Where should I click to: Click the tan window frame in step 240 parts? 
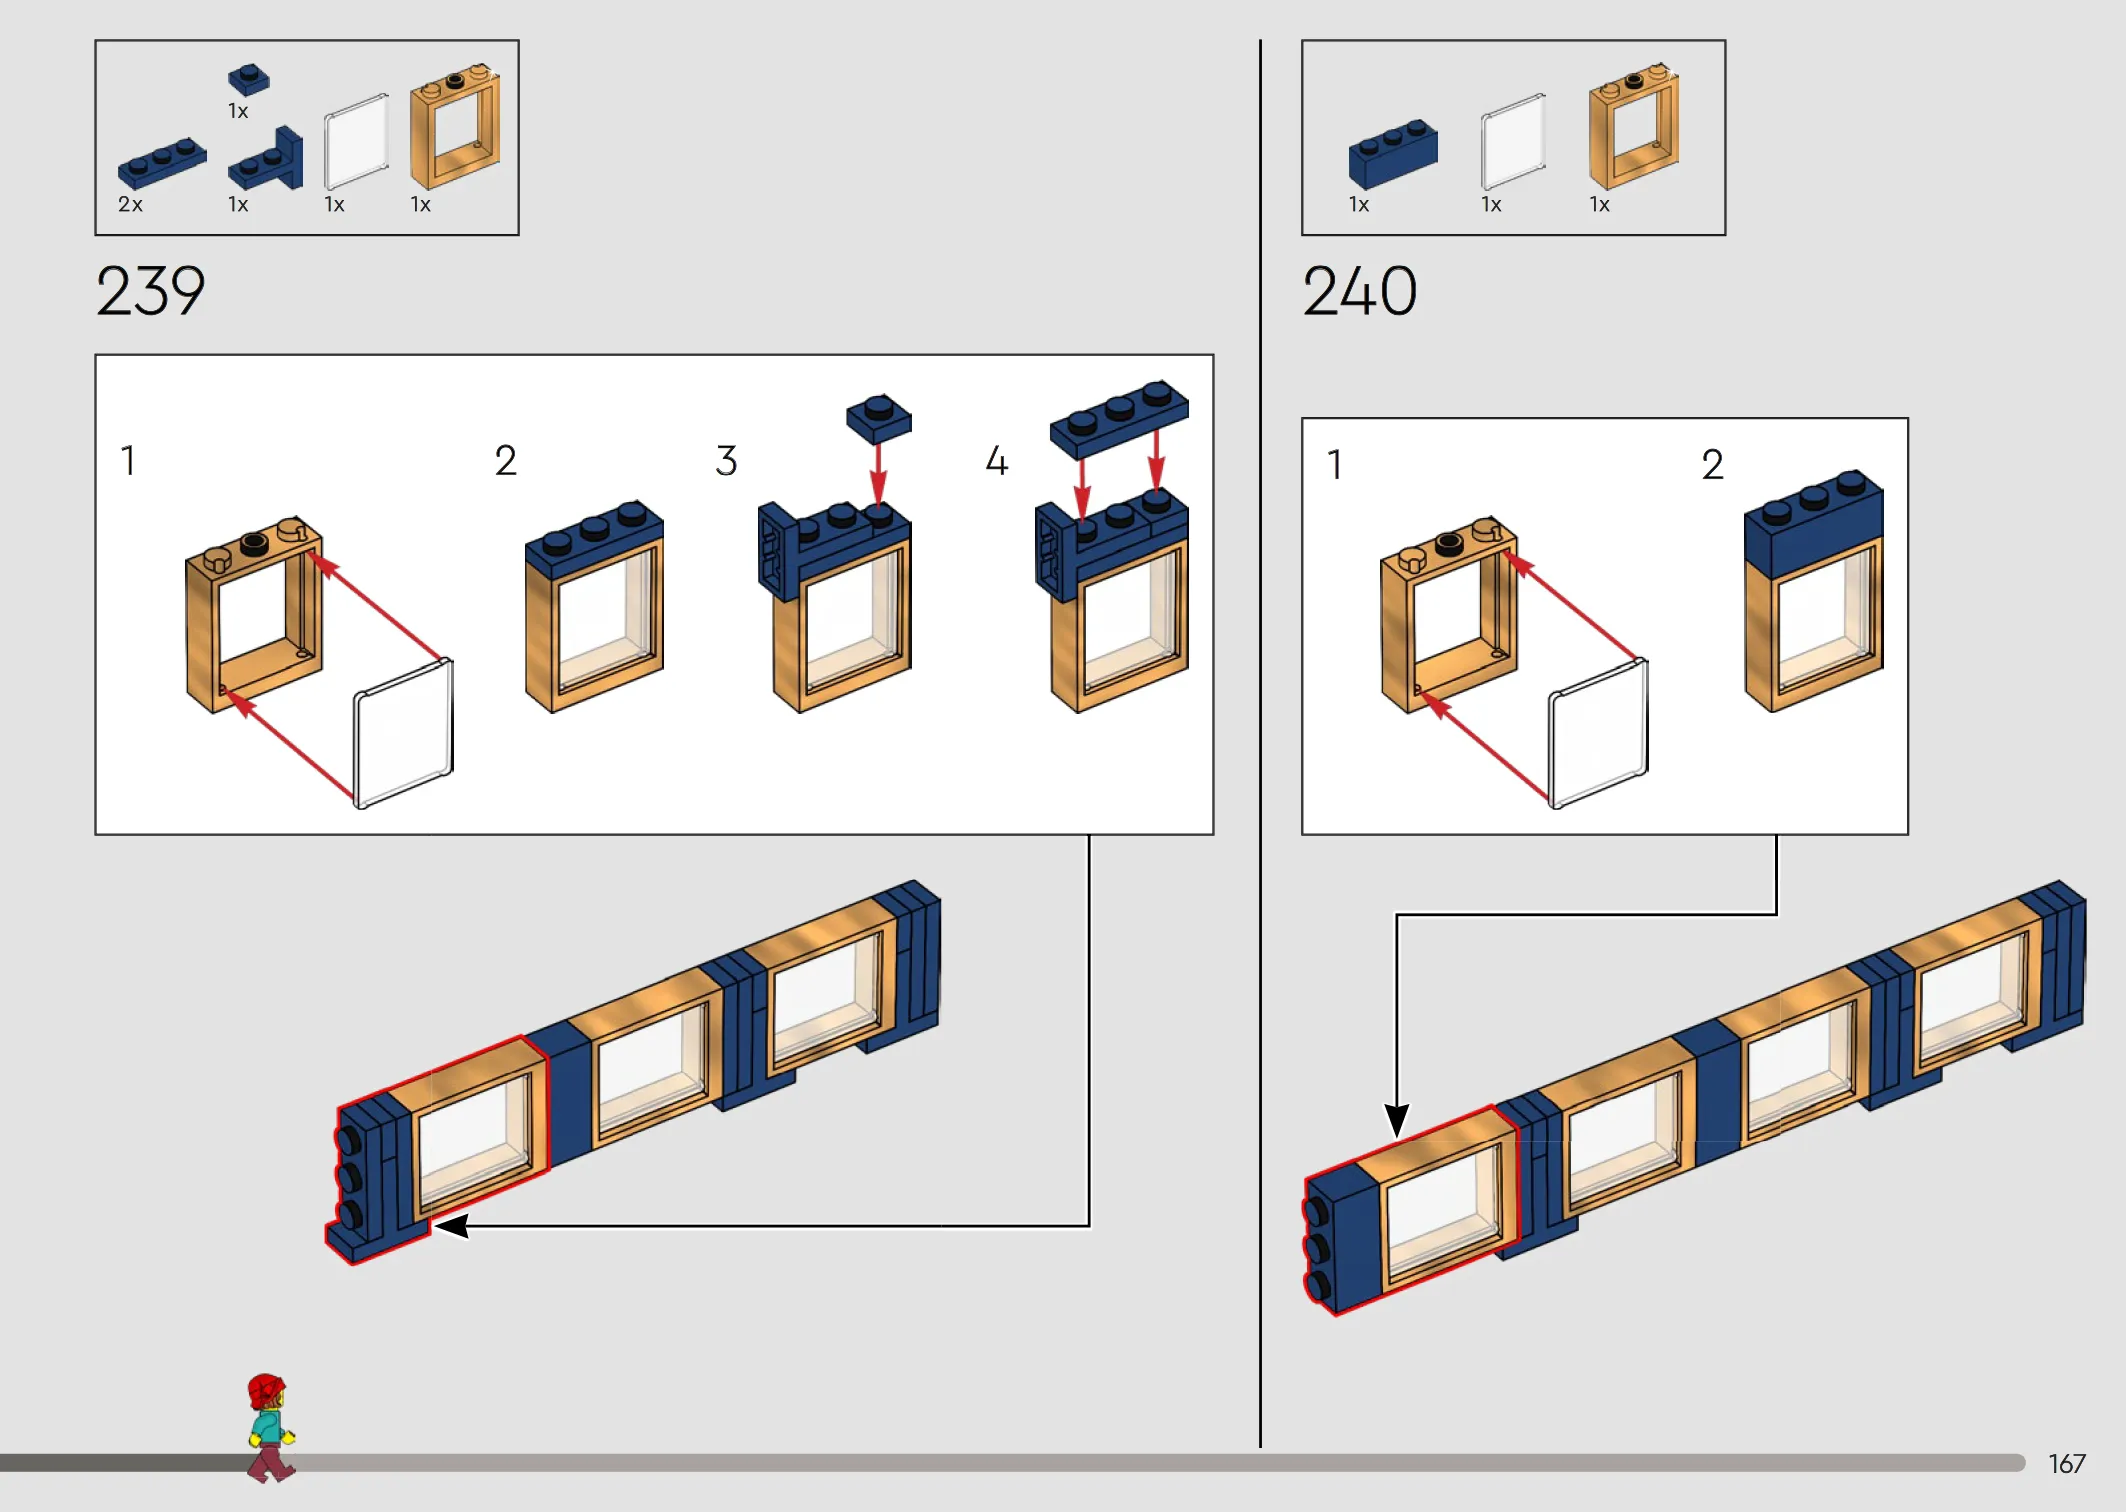coord(1634,127)
